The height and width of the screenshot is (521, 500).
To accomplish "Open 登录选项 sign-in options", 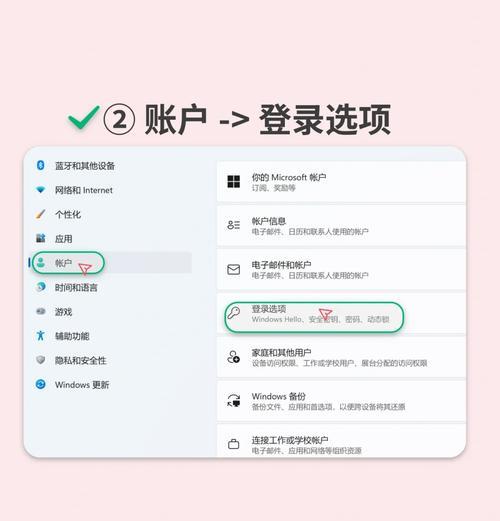I will (x=341, y=313).
